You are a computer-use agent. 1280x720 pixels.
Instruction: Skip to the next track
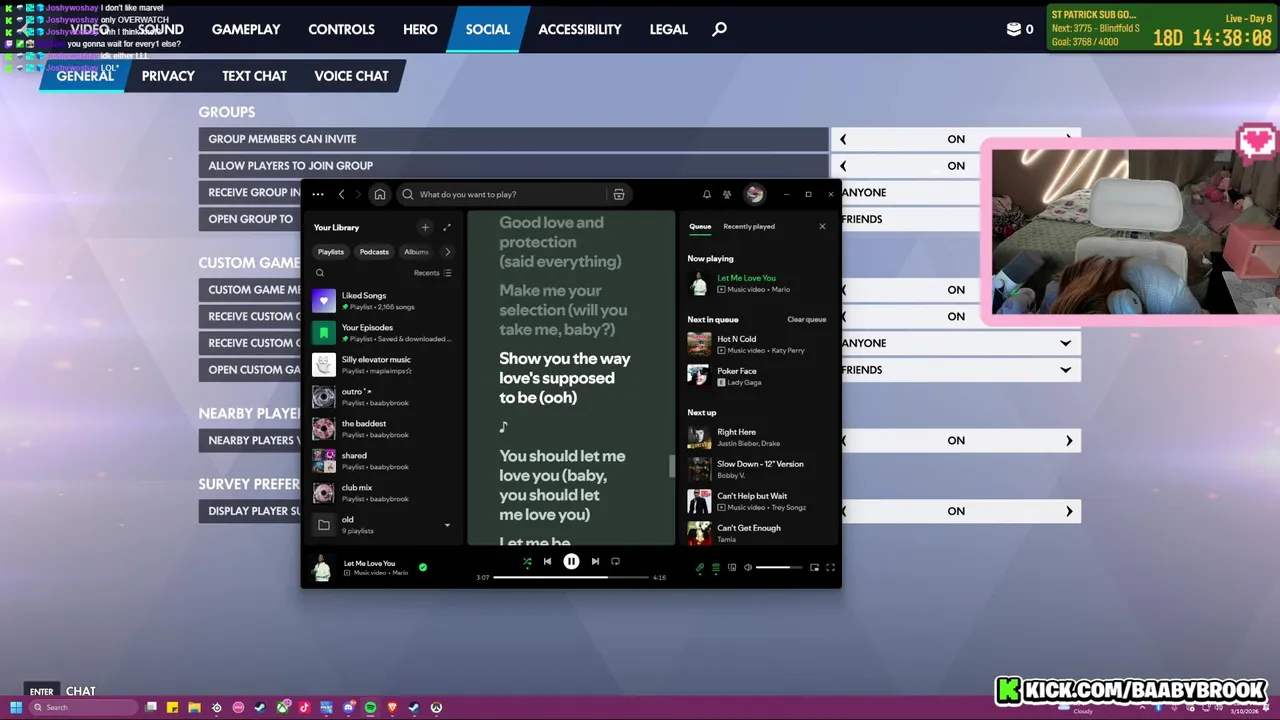[595, 561]
